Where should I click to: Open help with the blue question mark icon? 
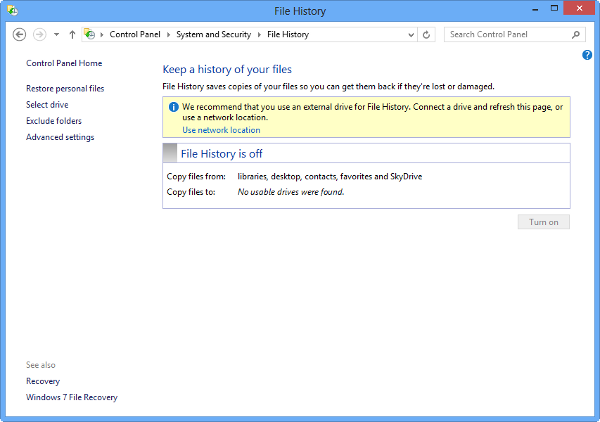[x=587, y=55]
